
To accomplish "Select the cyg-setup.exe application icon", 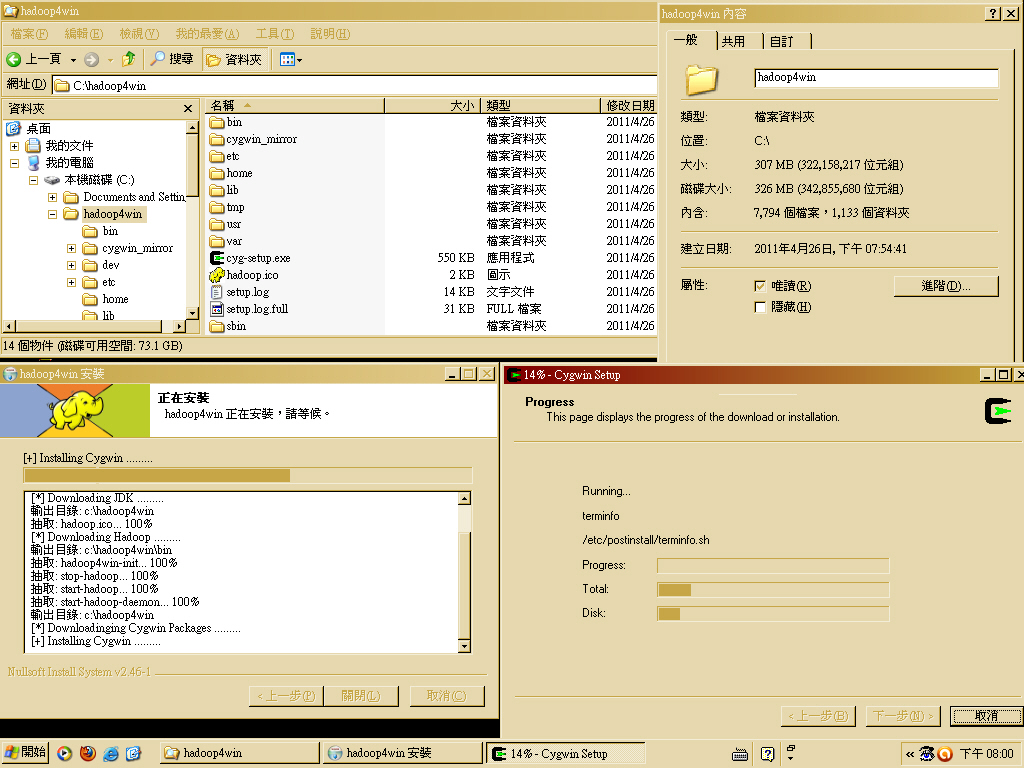I will 217,258.
